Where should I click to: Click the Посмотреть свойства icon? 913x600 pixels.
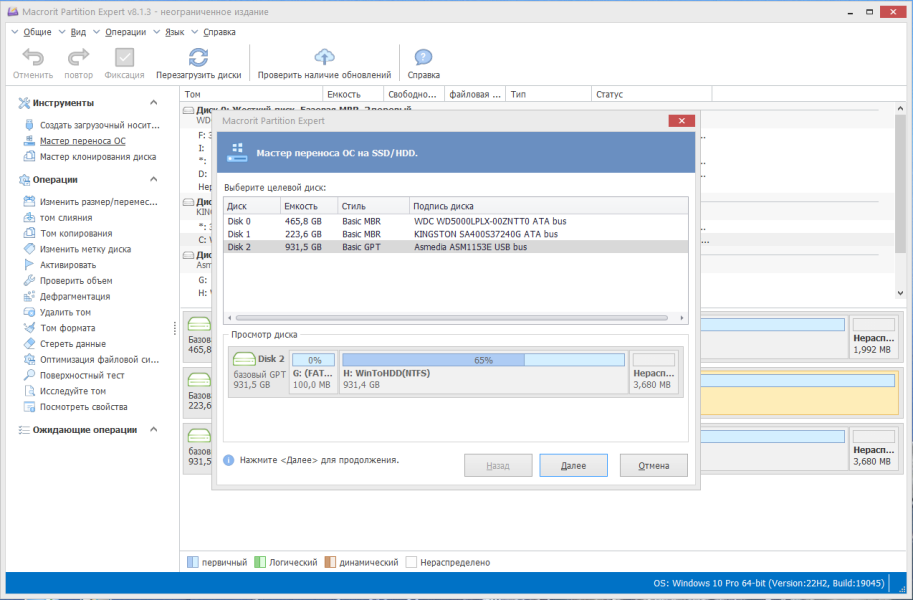point(29,406)
